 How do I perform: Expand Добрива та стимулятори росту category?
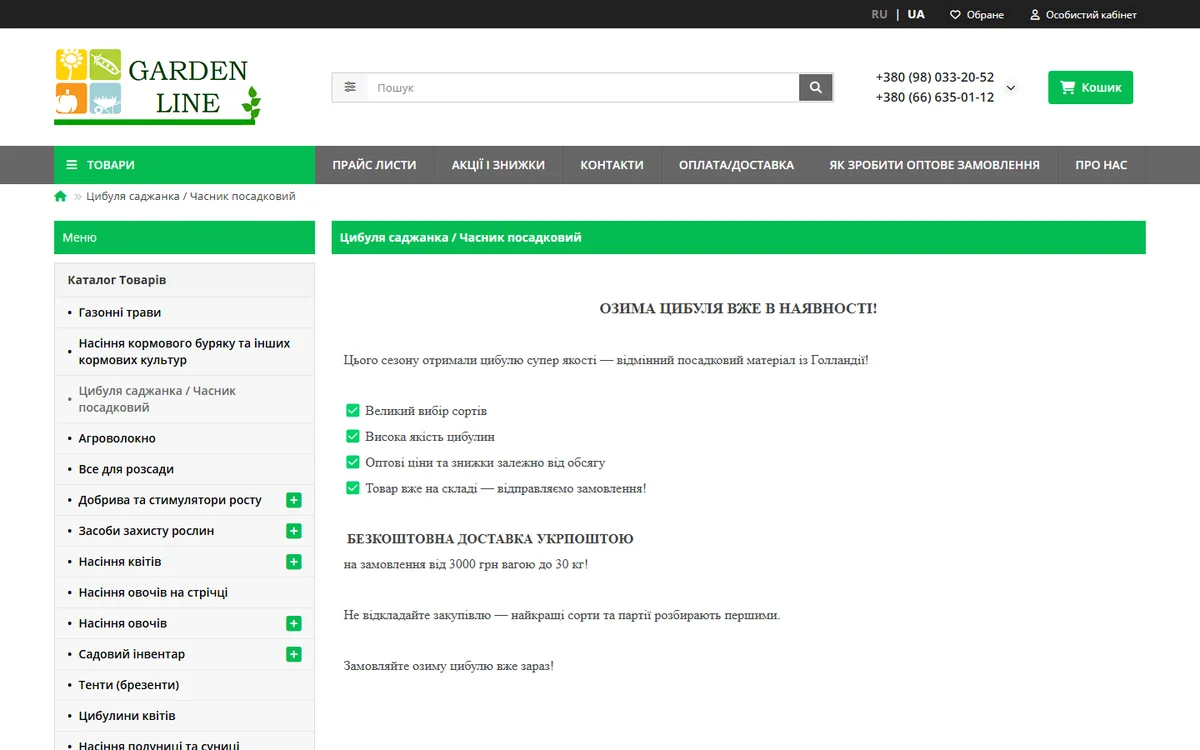[x=294, y=500]
